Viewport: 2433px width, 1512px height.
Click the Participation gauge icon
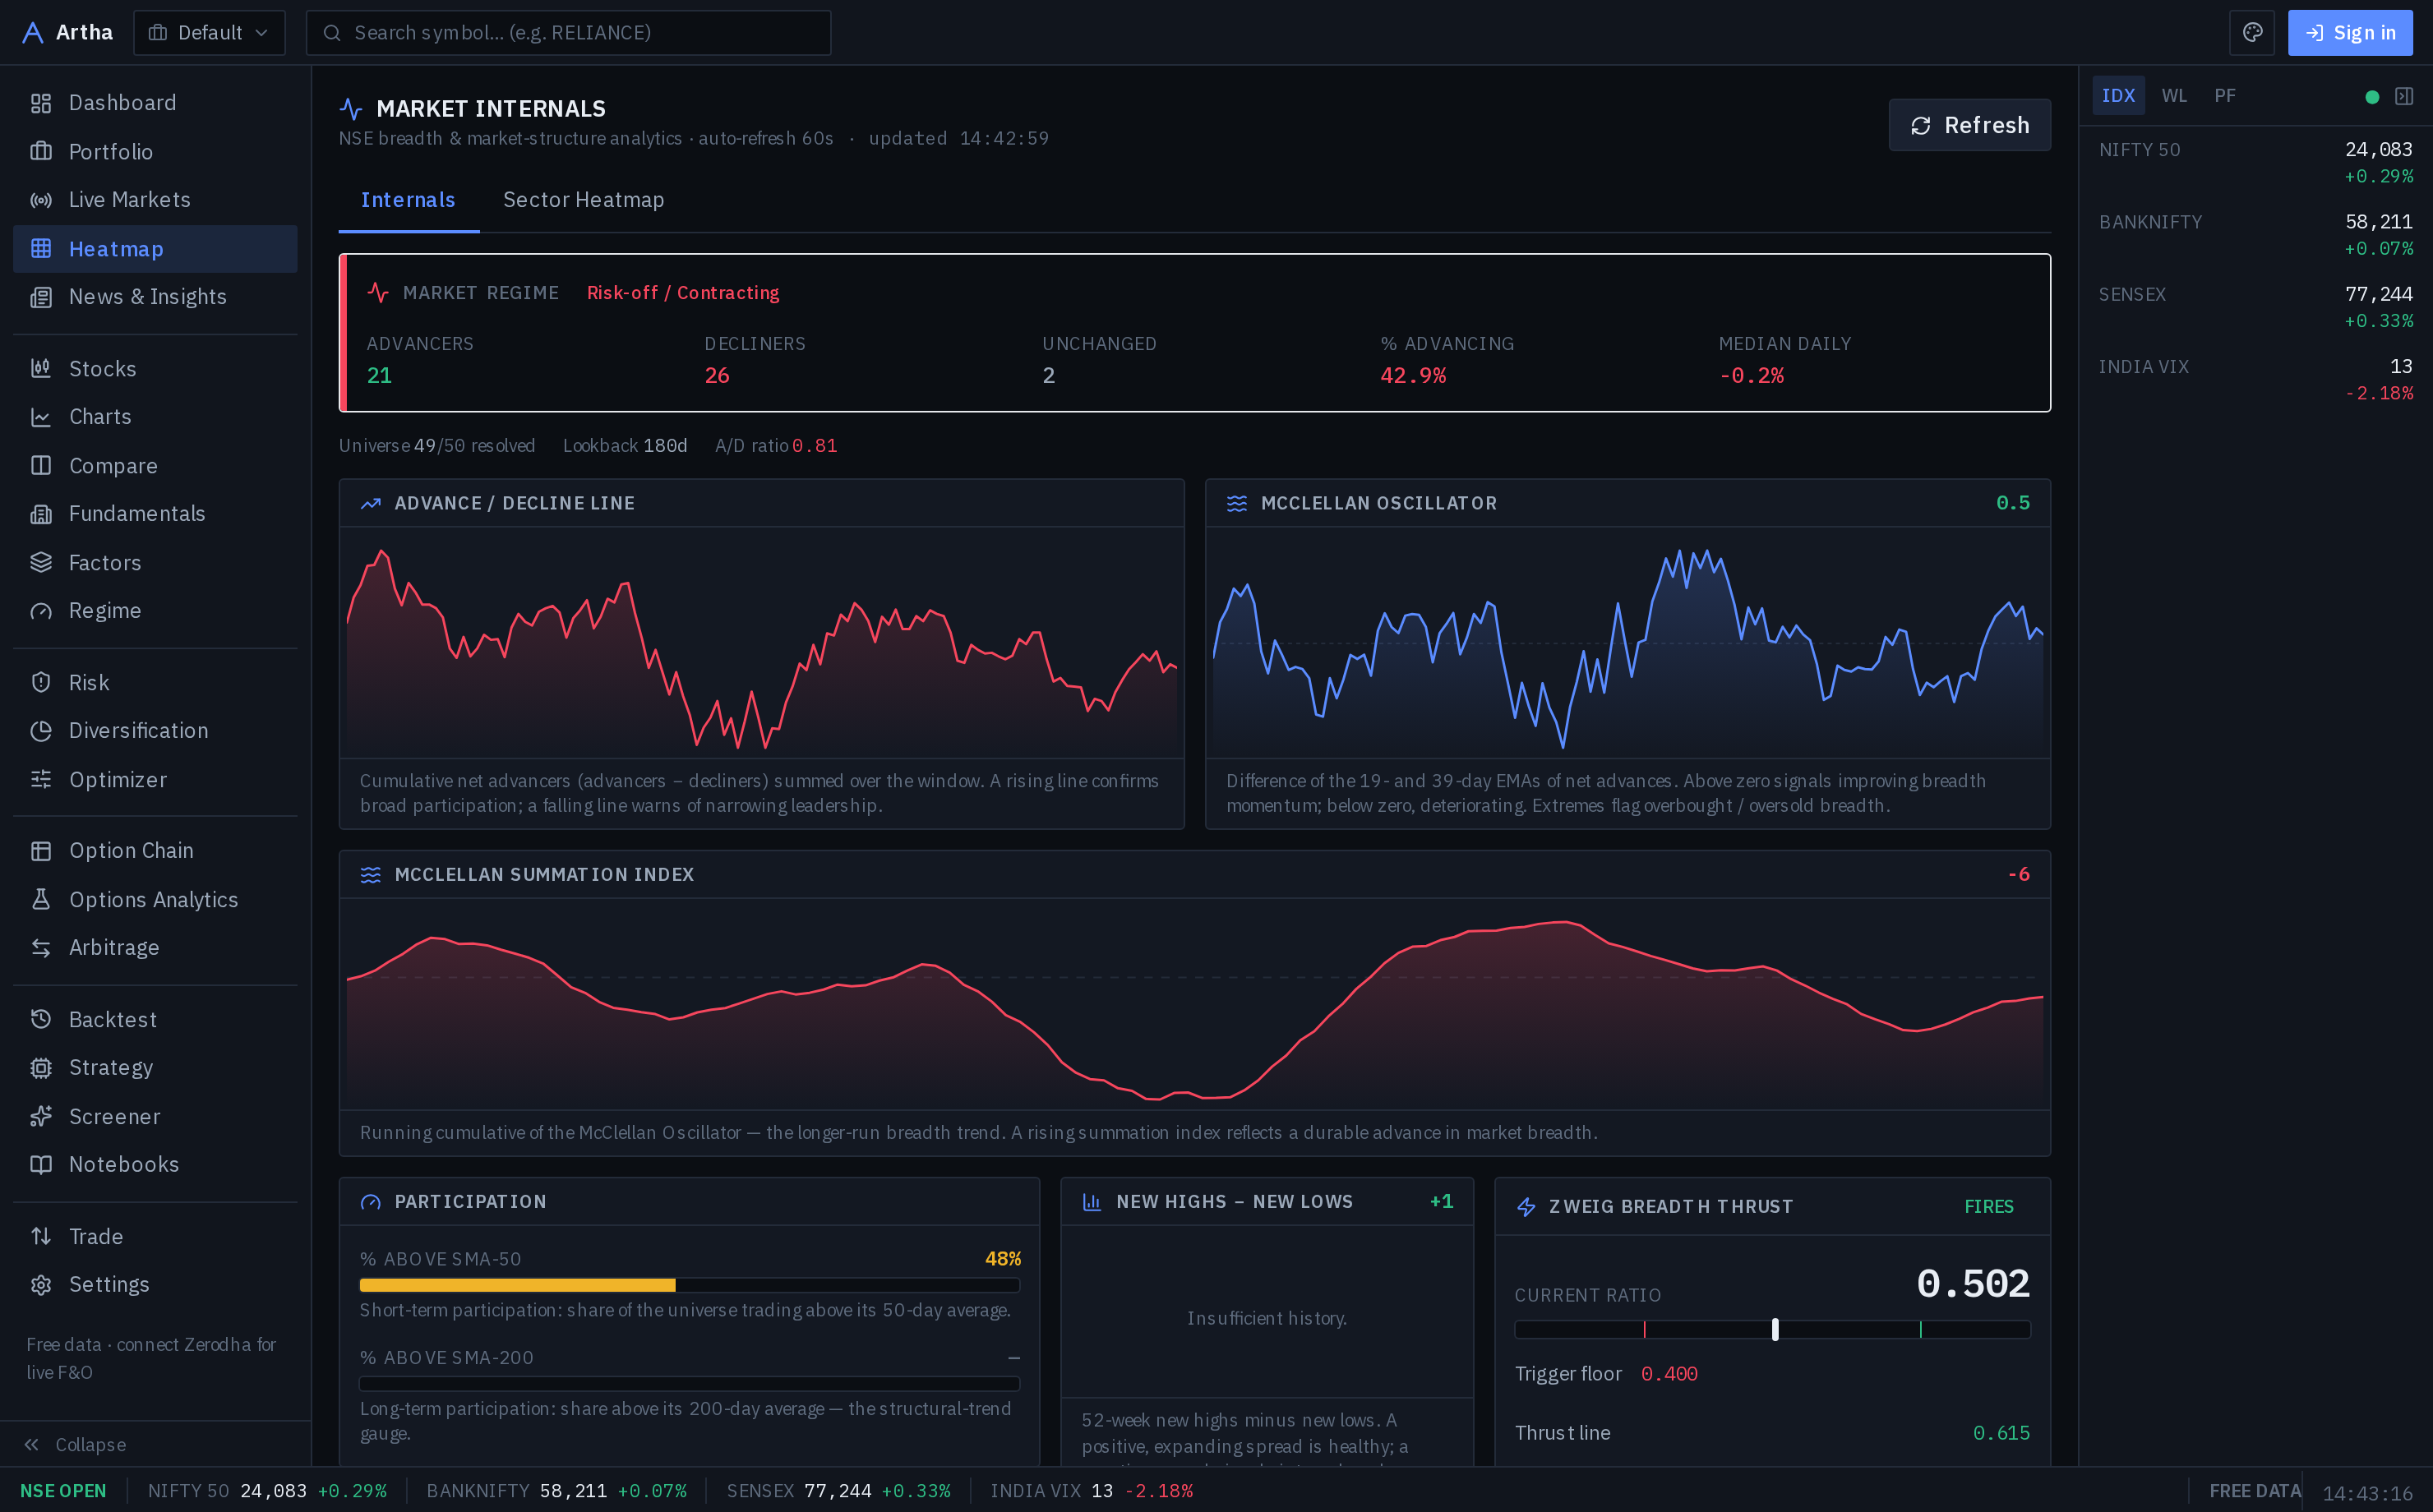click(371, 1202)
